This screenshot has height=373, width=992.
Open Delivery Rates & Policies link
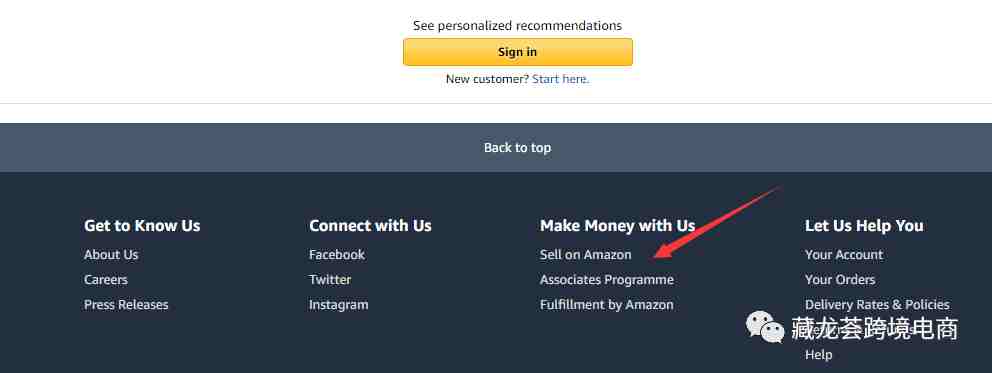coord(877,305)
